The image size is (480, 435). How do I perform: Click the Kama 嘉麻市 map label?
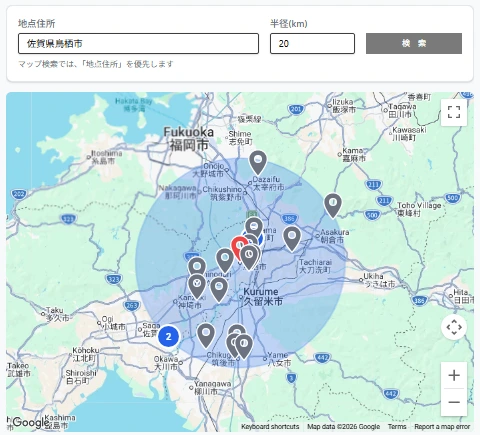354,155
